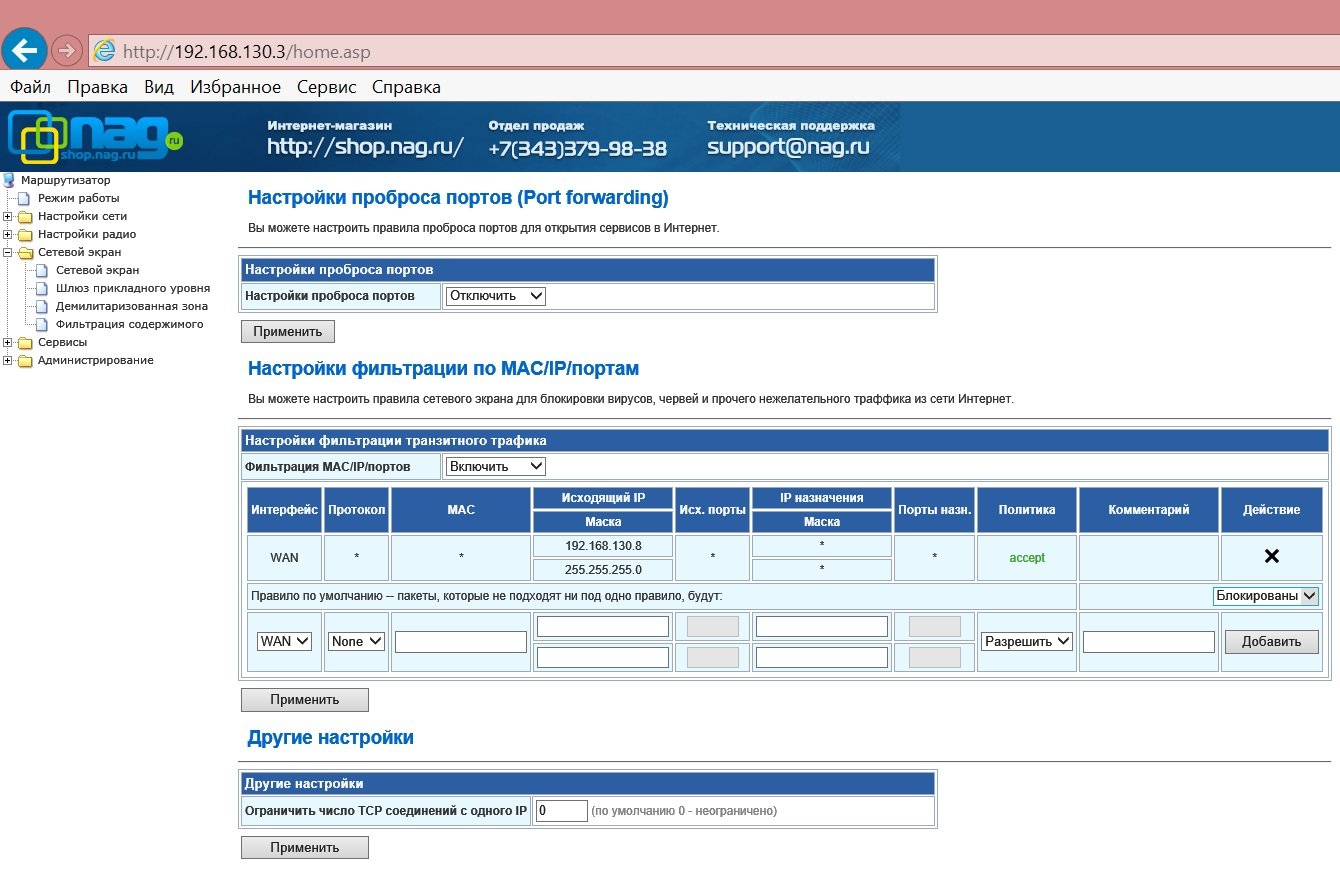The image size is (1340, 875).
Task: Click the nag.ru shop logo
Action: [95, 136]
